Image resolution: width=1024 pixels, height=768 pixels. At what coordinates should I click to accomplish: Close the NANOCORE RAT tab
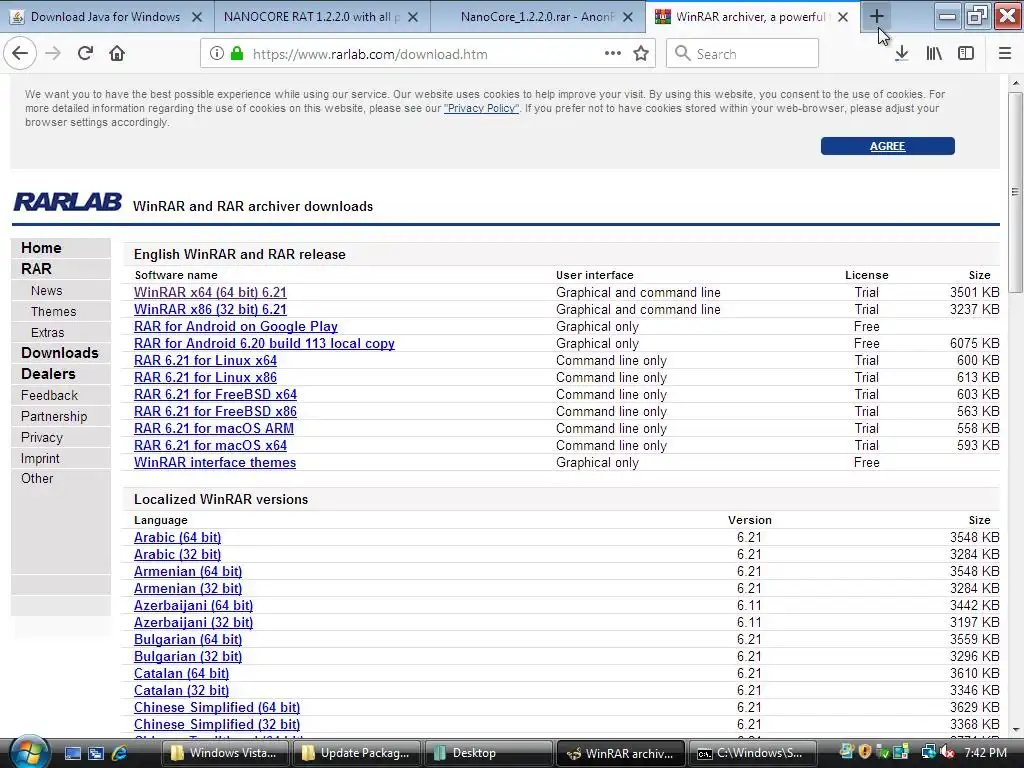click(413, 17)
